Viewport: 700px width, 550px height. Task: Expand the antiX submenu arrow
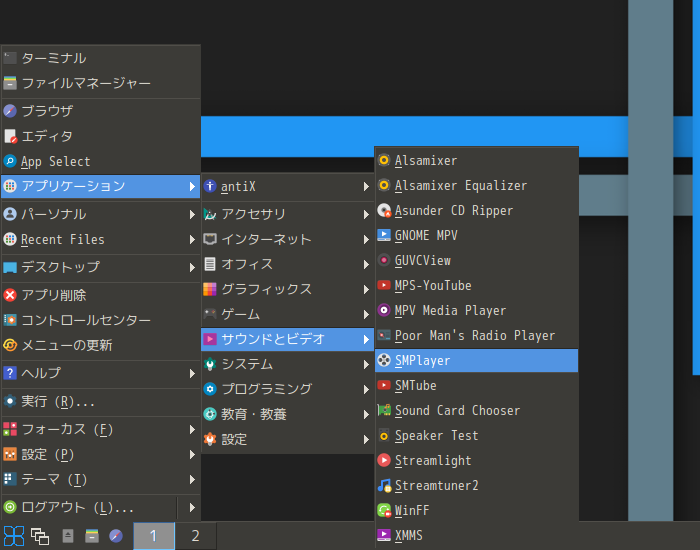pyautogui.click(x=366, y=187)
